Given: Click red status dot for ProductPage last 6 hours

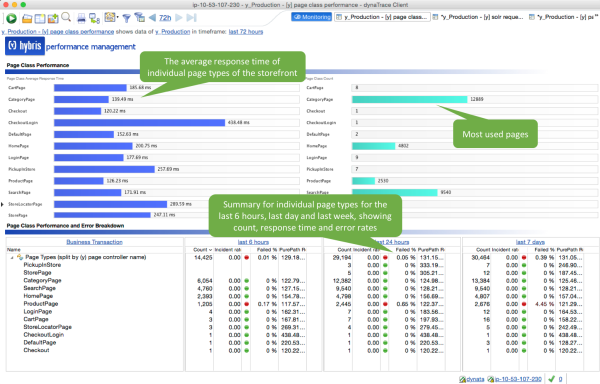Looking at the screenshot, I should (246, 304).
